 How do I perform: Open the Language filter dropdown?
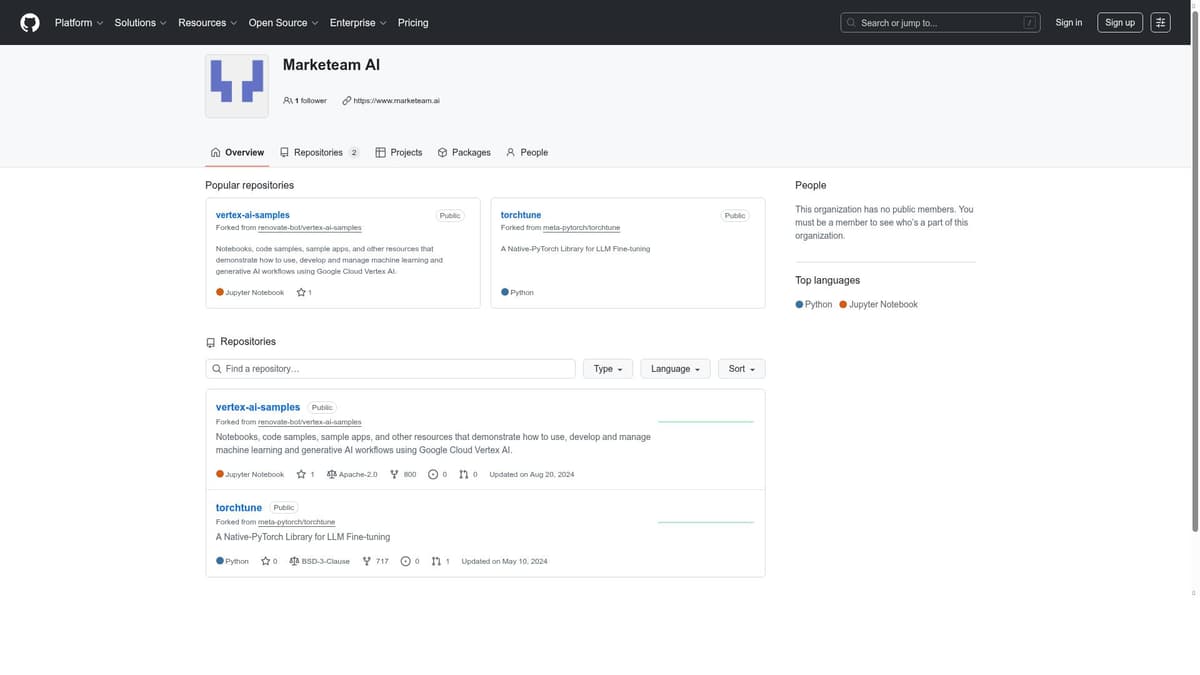click(675, 369)
